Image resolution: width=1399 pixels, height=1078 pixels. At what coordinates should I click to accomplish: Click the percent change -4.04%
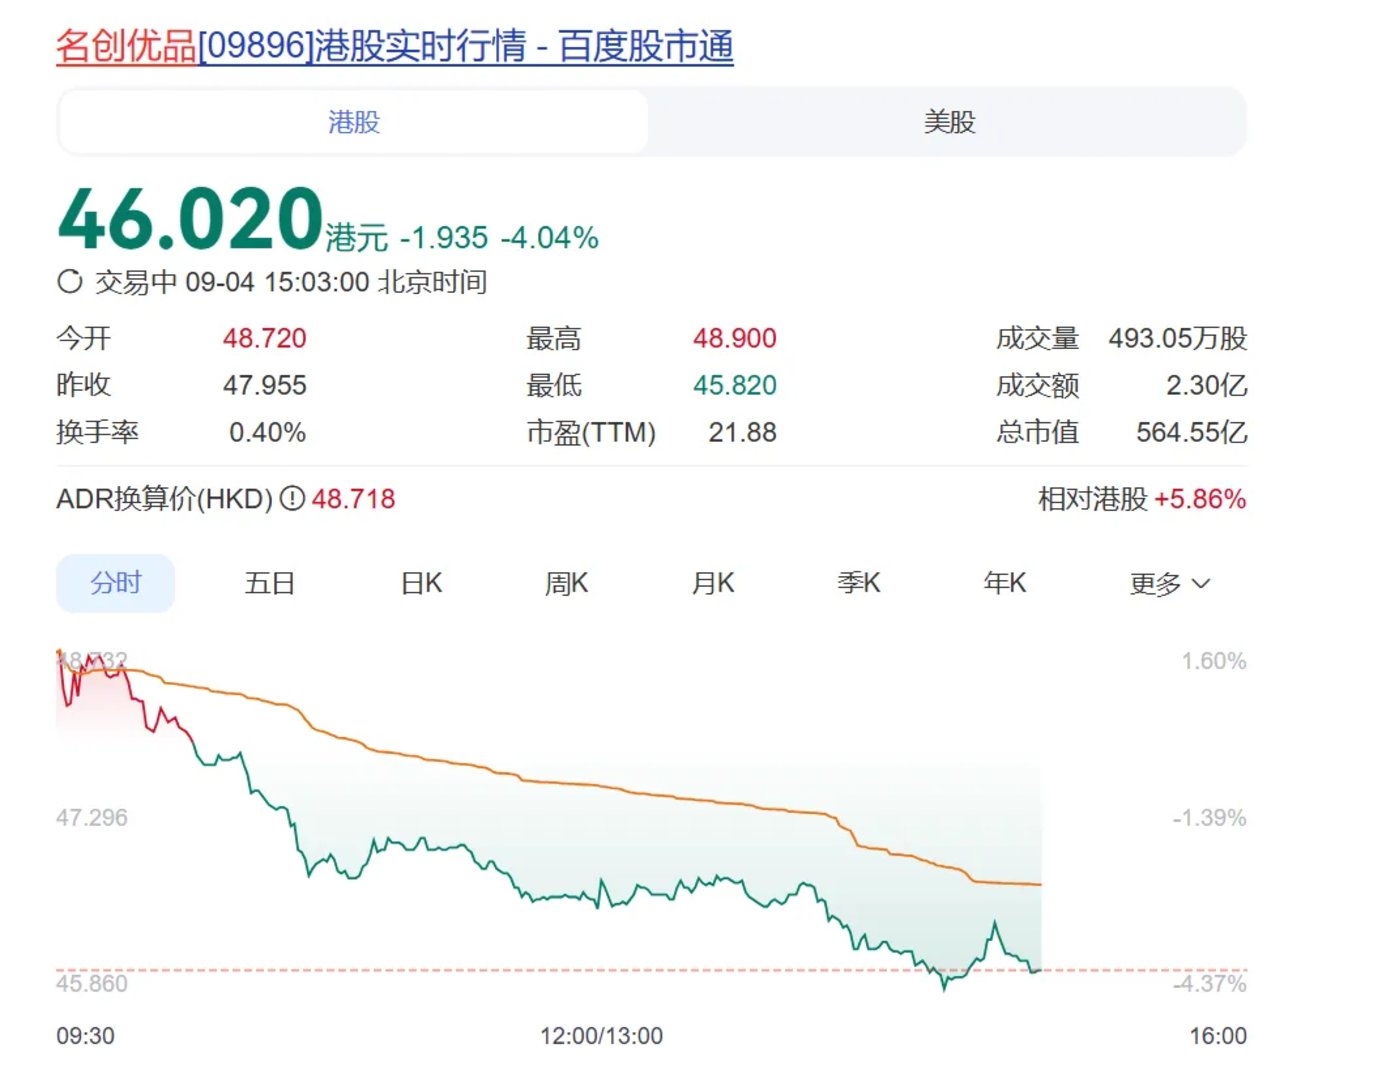coord(549,238)
